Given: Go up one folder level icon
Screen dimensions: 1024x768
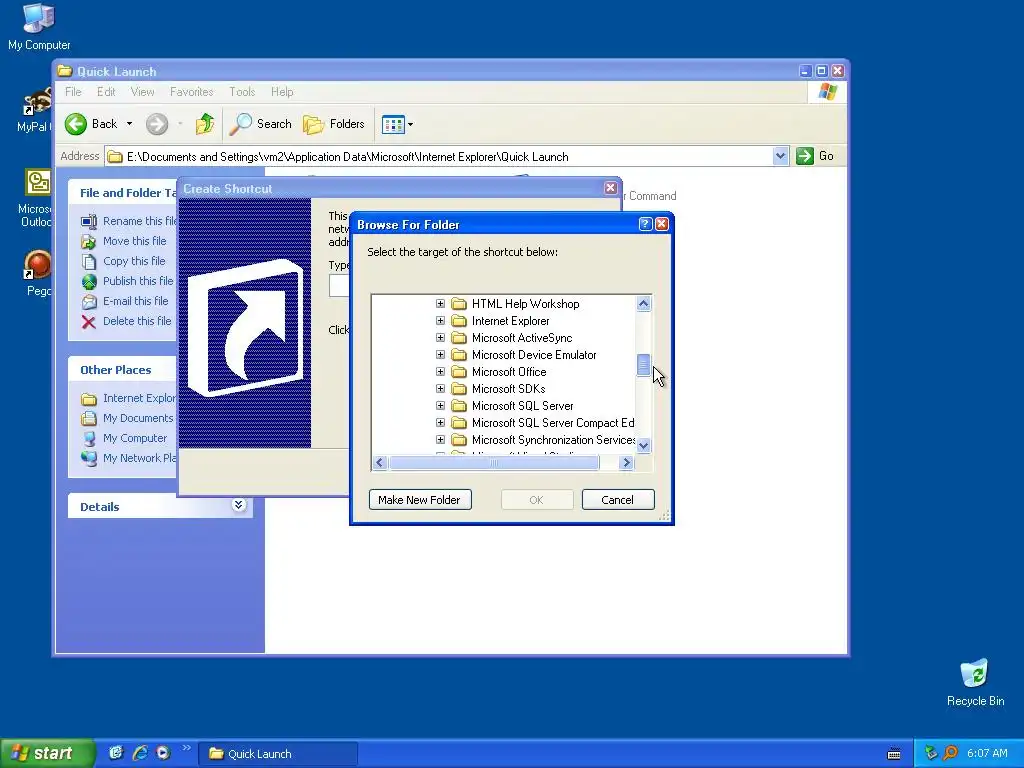Looking at the screenshot, I should tap(205, 123).
